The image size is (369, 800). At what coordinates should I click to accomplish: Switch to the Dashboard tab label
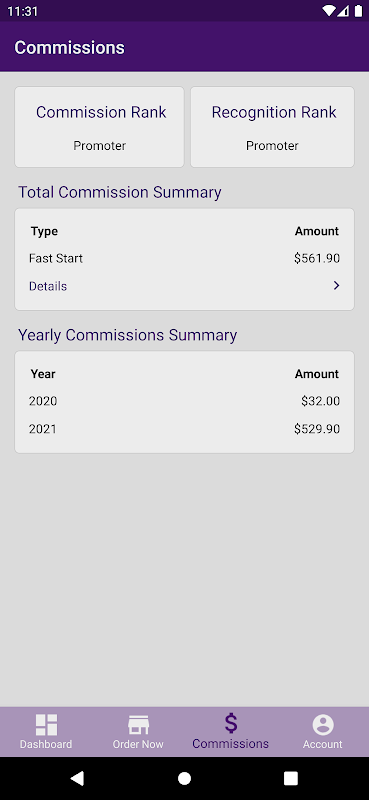(x=46, y=744)
